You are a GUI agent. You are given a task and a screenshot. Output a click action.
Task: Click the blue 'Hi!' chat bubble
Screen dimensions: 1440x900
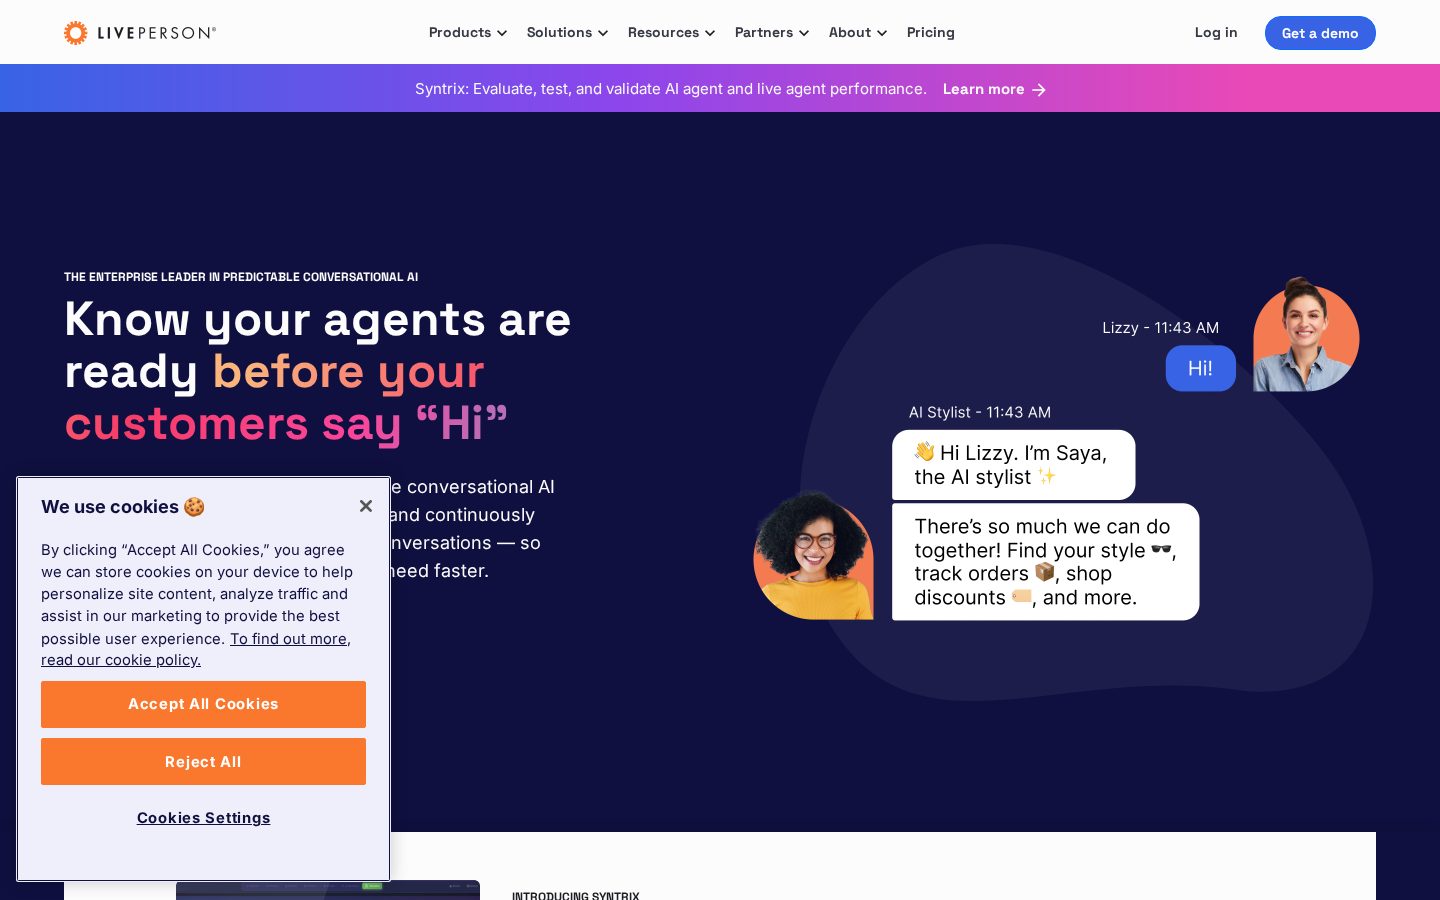(1200, 368)
